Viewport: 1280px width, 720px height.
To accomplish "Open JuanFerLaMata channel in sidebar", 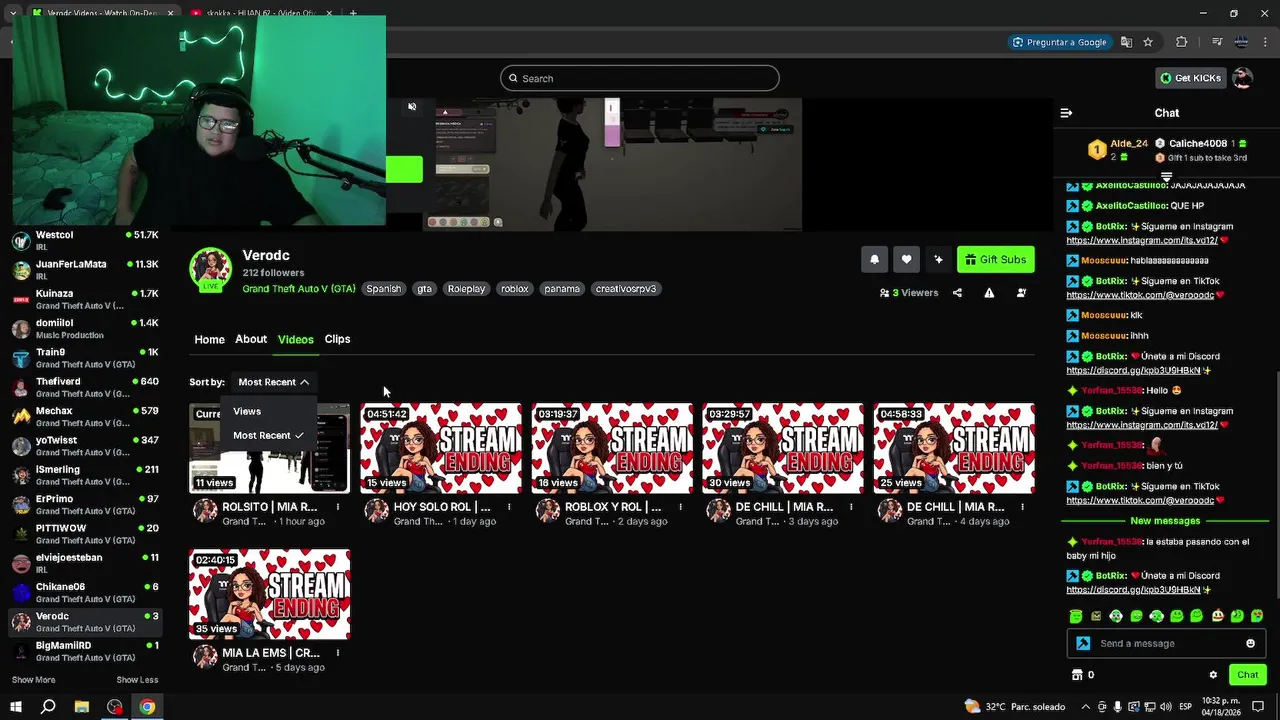I will click(x=85, y=270).
